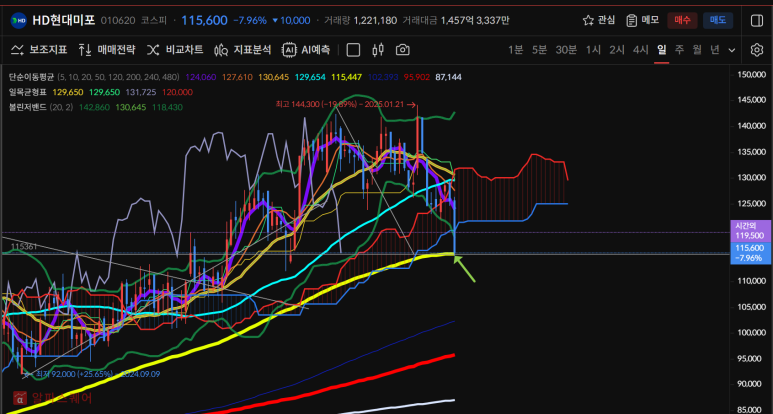Change chart type via candlestick icon
Viewport: 773px width, 414px height.
(378, 50)
